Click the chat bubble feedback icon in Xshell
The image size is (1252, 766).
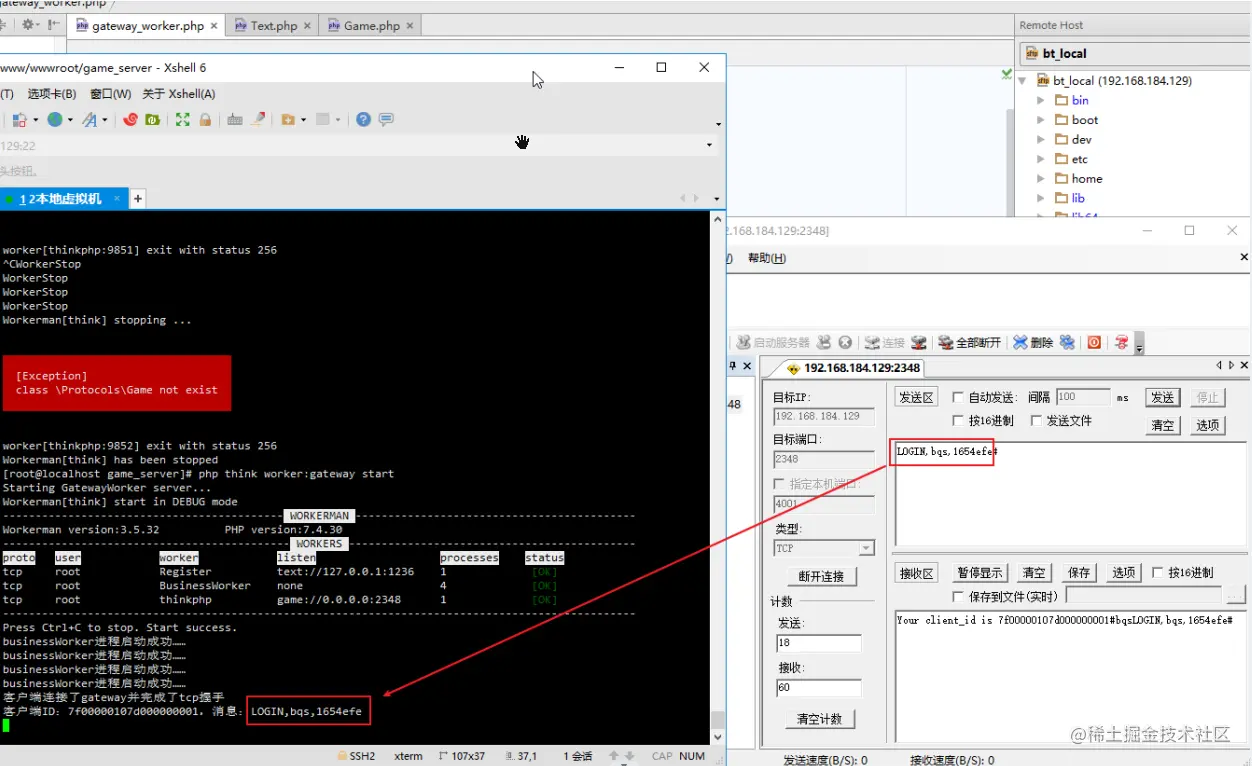pyautogui.click(x=386, y=119)
